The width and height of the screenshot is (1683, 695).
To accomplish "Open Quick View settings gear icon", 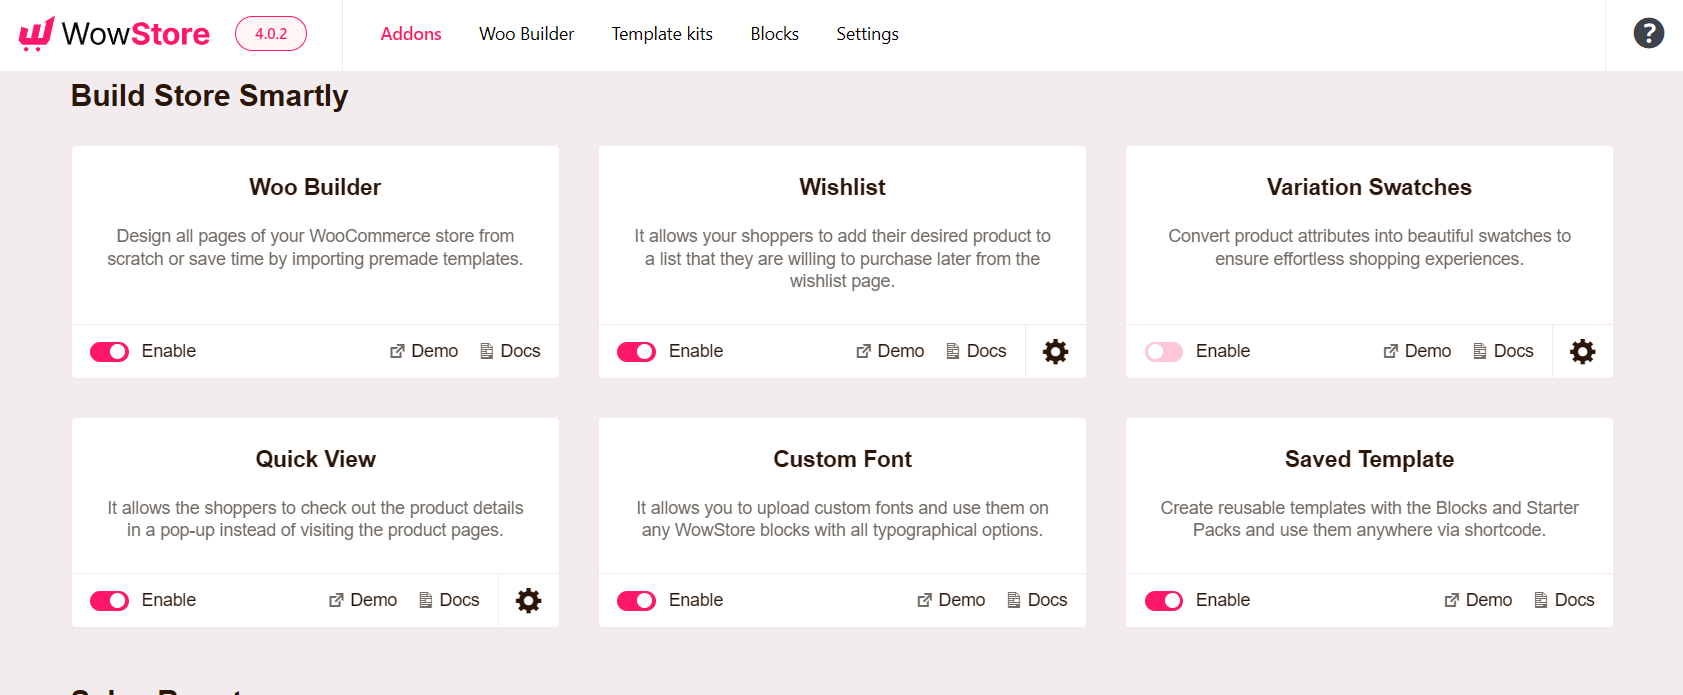I will [x=528, y=600].
